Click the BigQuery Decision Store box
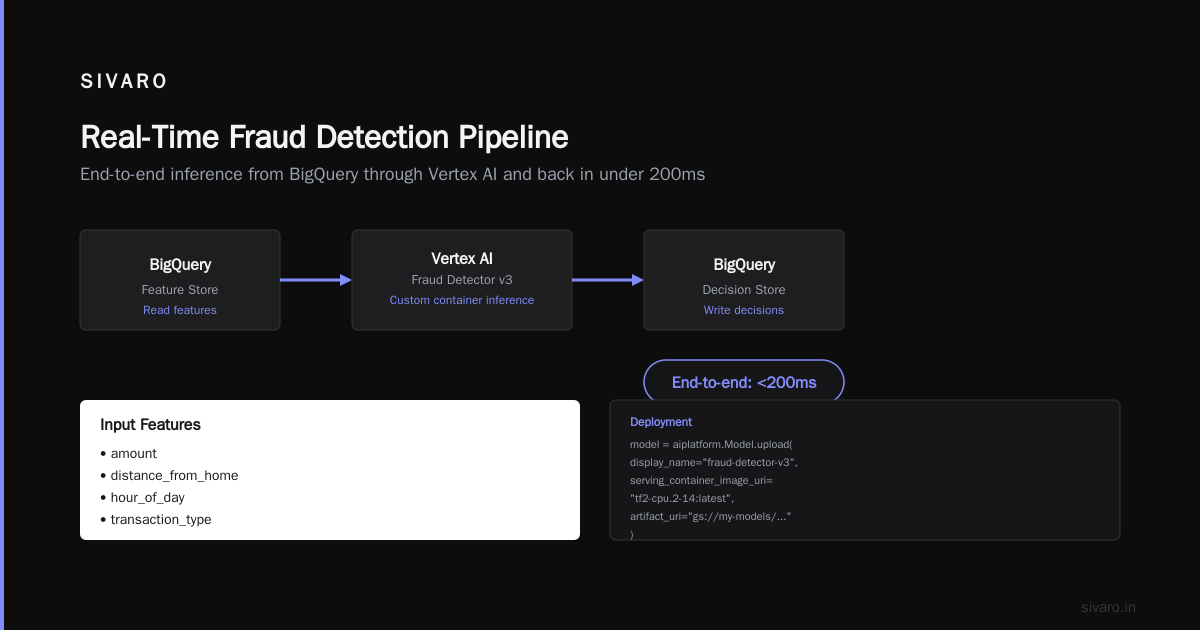Image resolution: width=1200 pixels, height=630 pixels. (x=744, y=280)
